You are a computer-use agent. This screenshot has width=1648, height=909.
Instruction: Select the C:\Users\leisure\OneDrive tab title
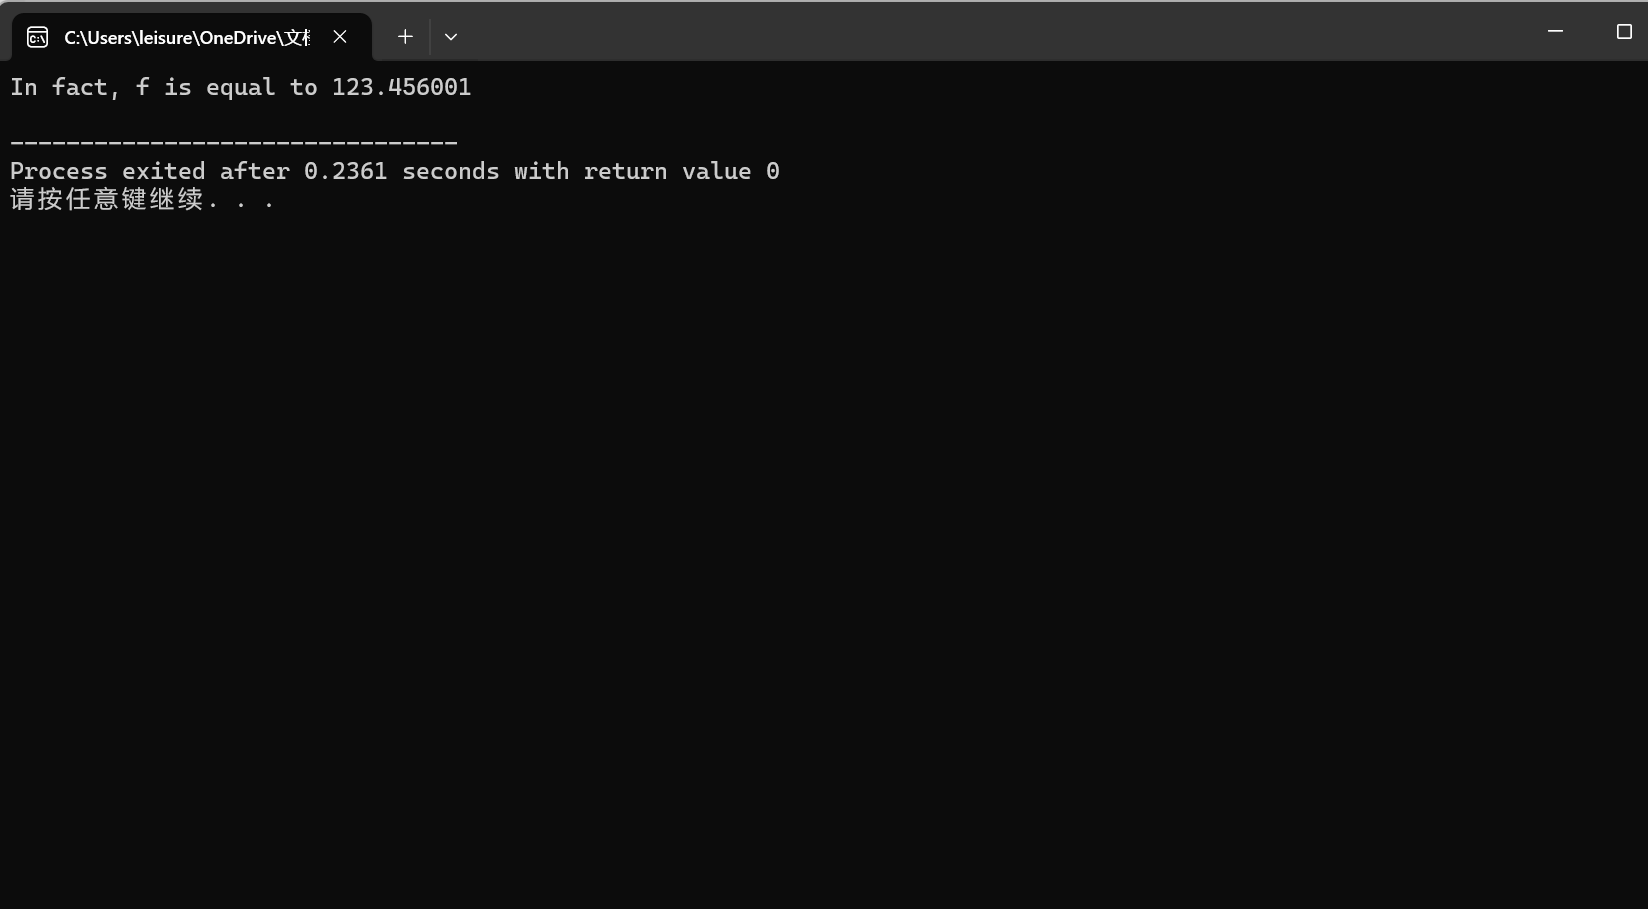(187, 38)
